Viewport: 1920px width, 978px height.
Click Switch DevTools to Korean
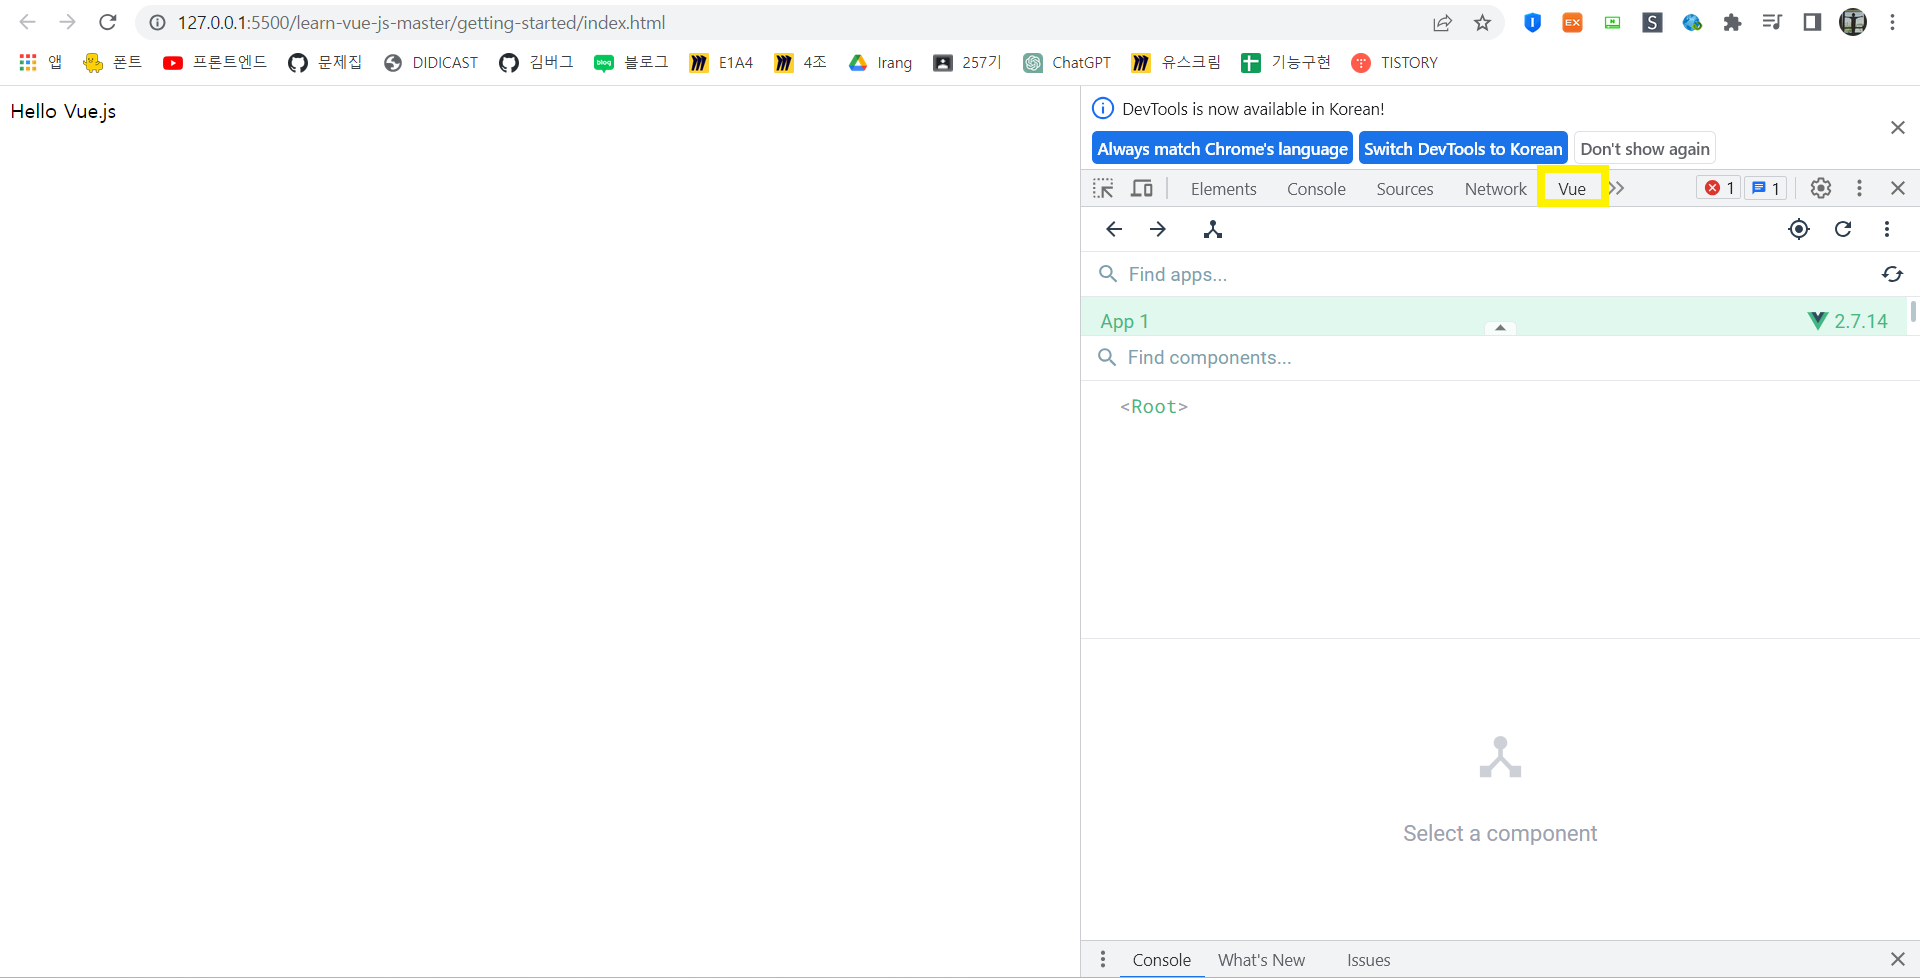(1463, 149)
